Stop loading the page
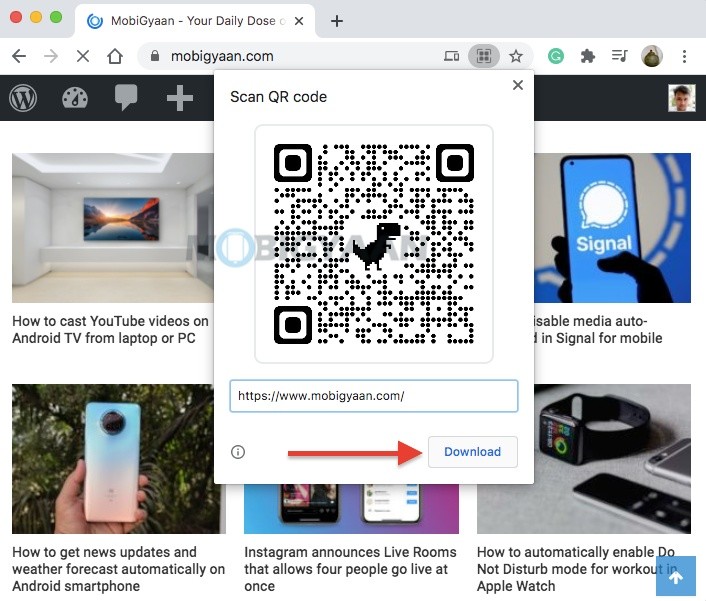Viewport: 706px width, 601px height. pos(83,56)
